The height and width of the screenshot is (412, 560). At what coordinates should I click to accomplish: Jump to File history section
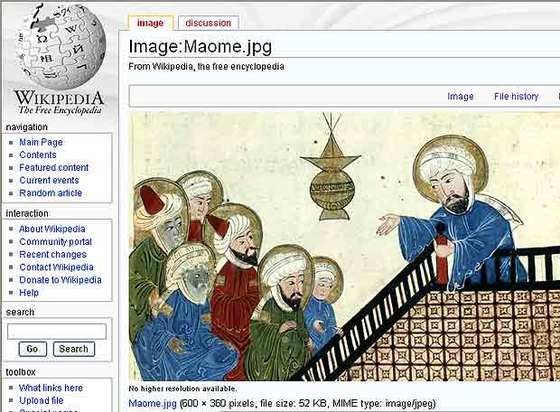coord(516,96)
